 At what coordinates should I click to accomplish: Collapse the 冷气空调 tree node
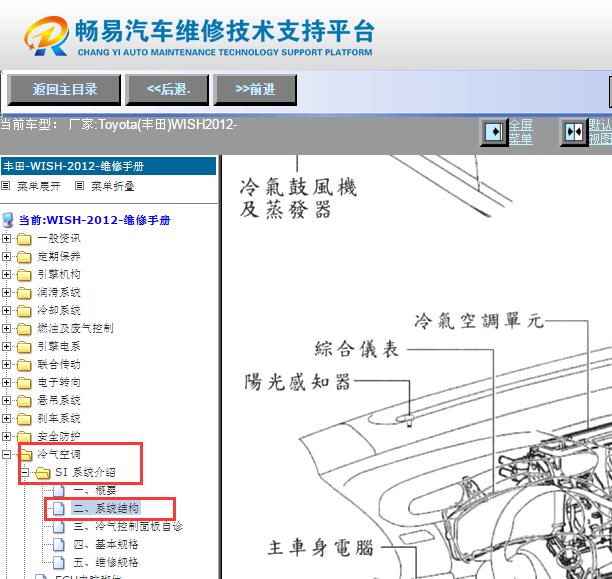pos(6,454)
